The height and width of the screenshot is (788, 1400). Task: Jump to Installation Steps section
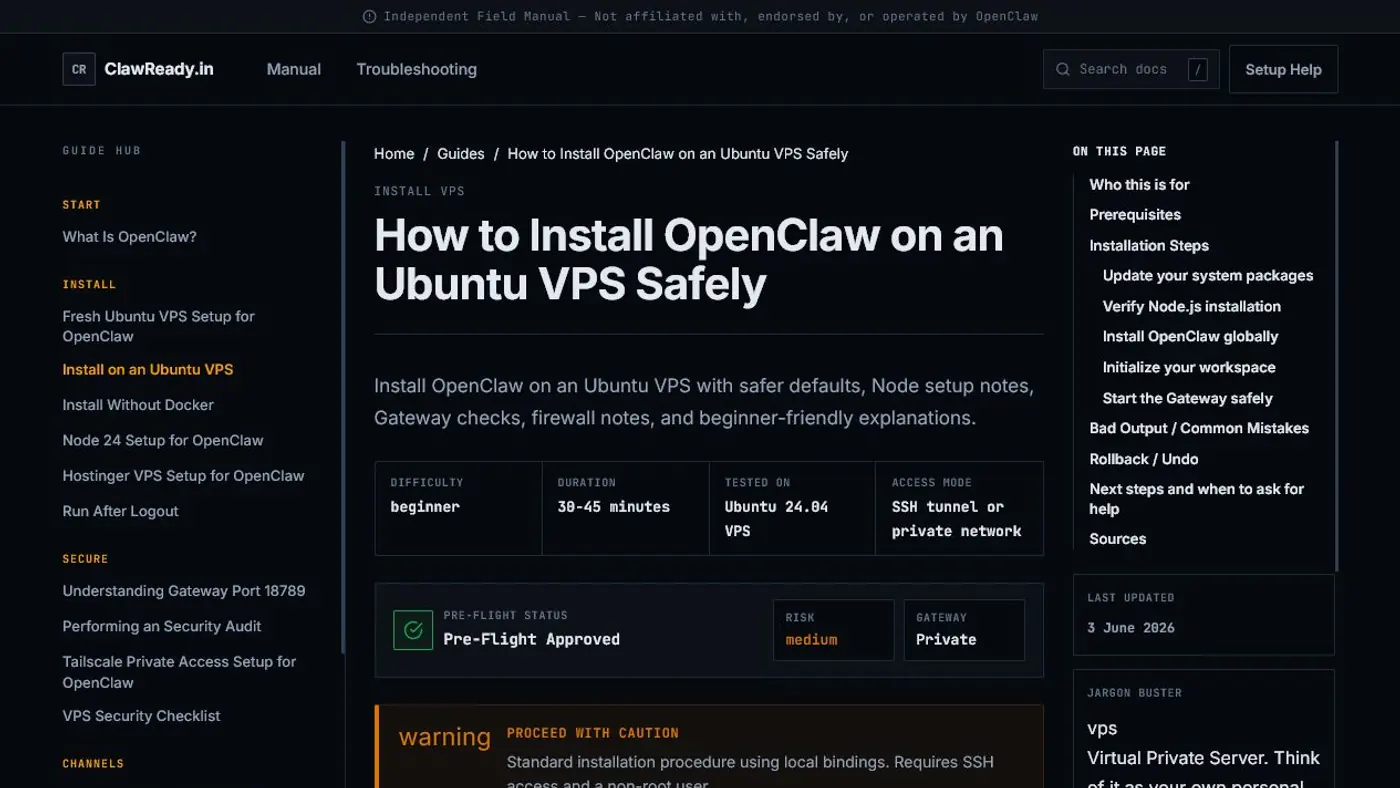pos(1149,245)
